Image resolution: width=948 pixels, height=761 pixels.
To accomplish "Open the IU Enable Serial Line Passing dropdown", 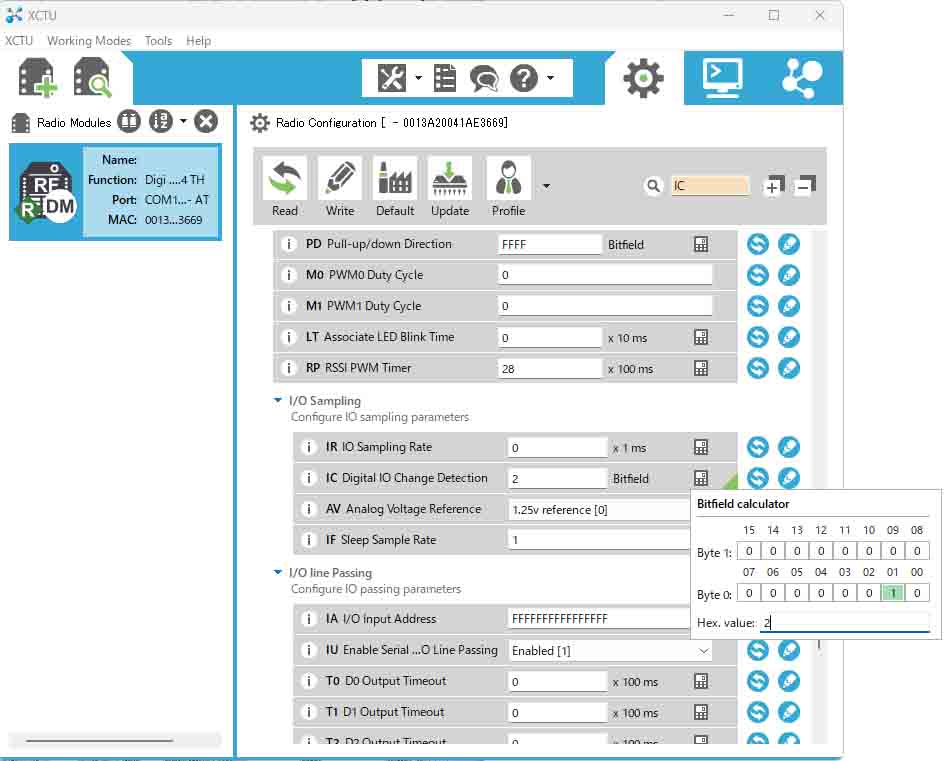I will pyautogui.click(x=610, y=650).
